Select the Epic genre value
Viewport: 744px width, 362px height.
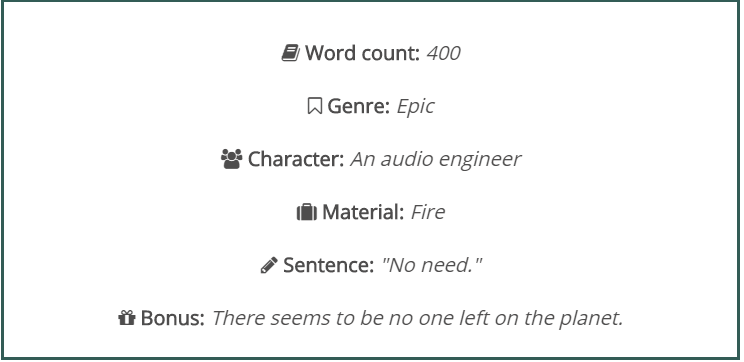(x=415, y=106)
